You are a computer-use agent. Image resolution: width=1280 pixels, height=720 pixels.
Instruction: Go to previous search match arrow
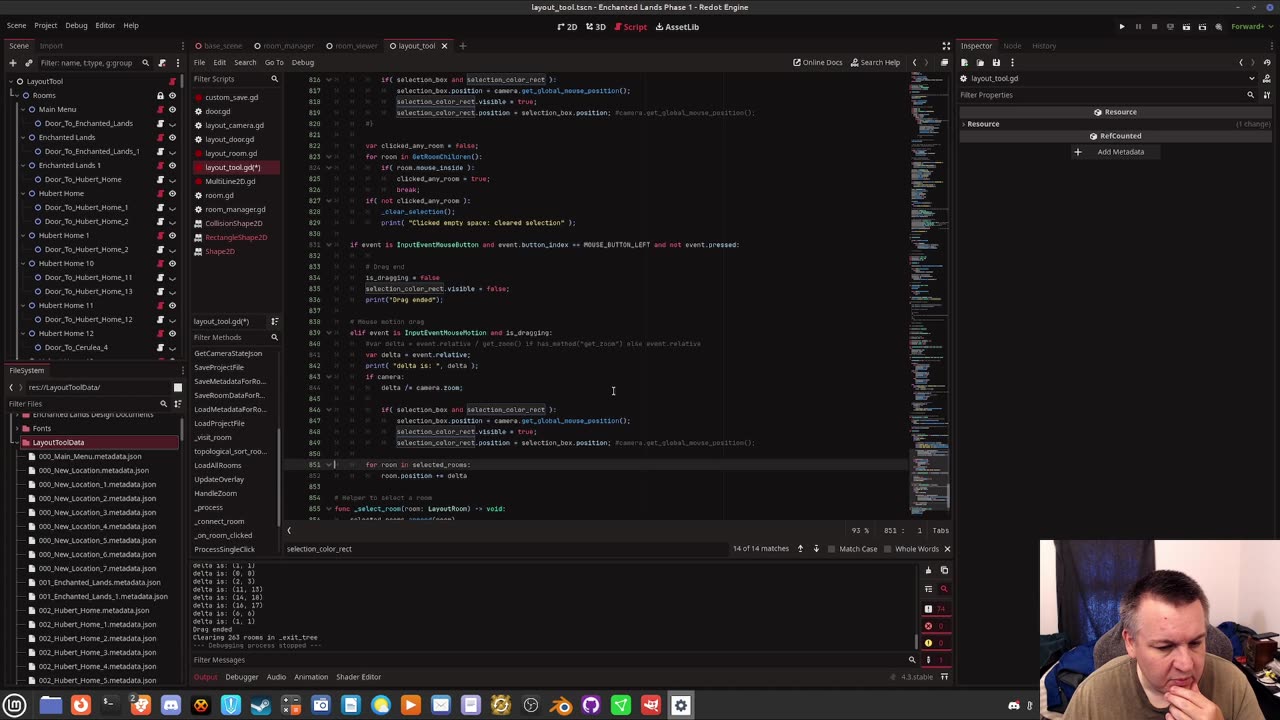click(x=800, y=549)
